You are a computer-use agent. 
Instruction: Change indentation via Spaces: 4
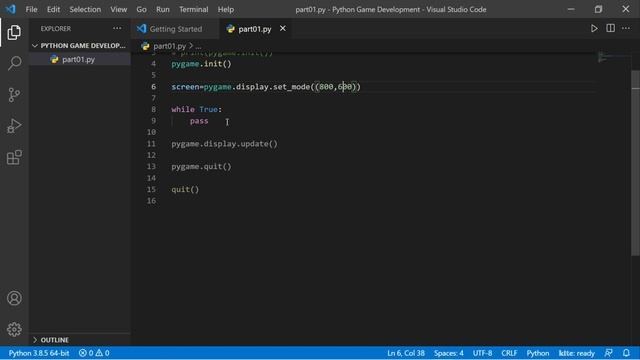(449, 353)
